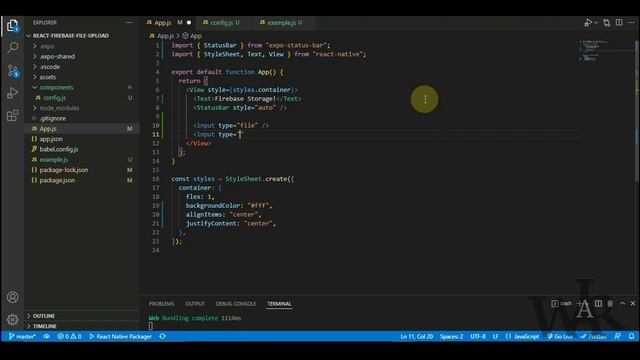Click the editor vertical scrollbar
This screenshot has height=360, width=640.
pos(637,110)
